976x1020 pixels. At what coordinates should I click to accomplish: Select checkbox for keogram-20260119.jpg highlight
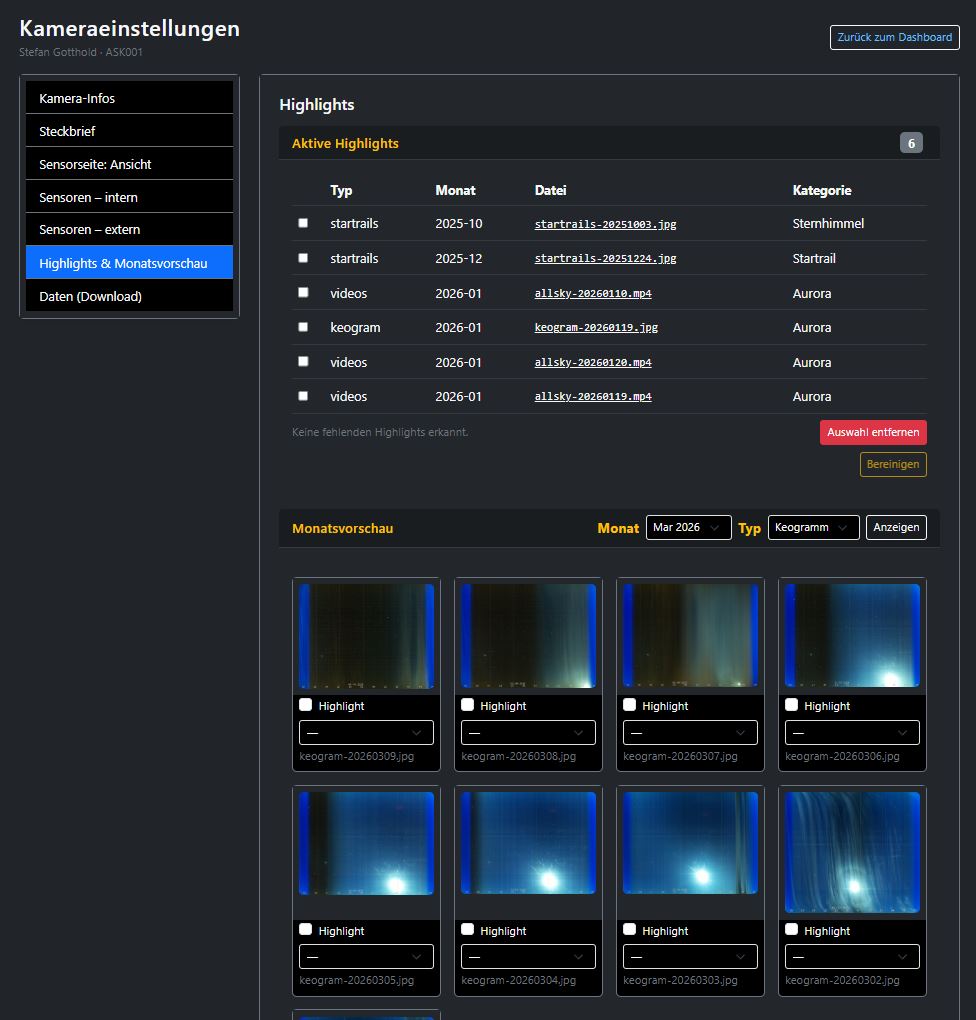(x=303, y=327)
